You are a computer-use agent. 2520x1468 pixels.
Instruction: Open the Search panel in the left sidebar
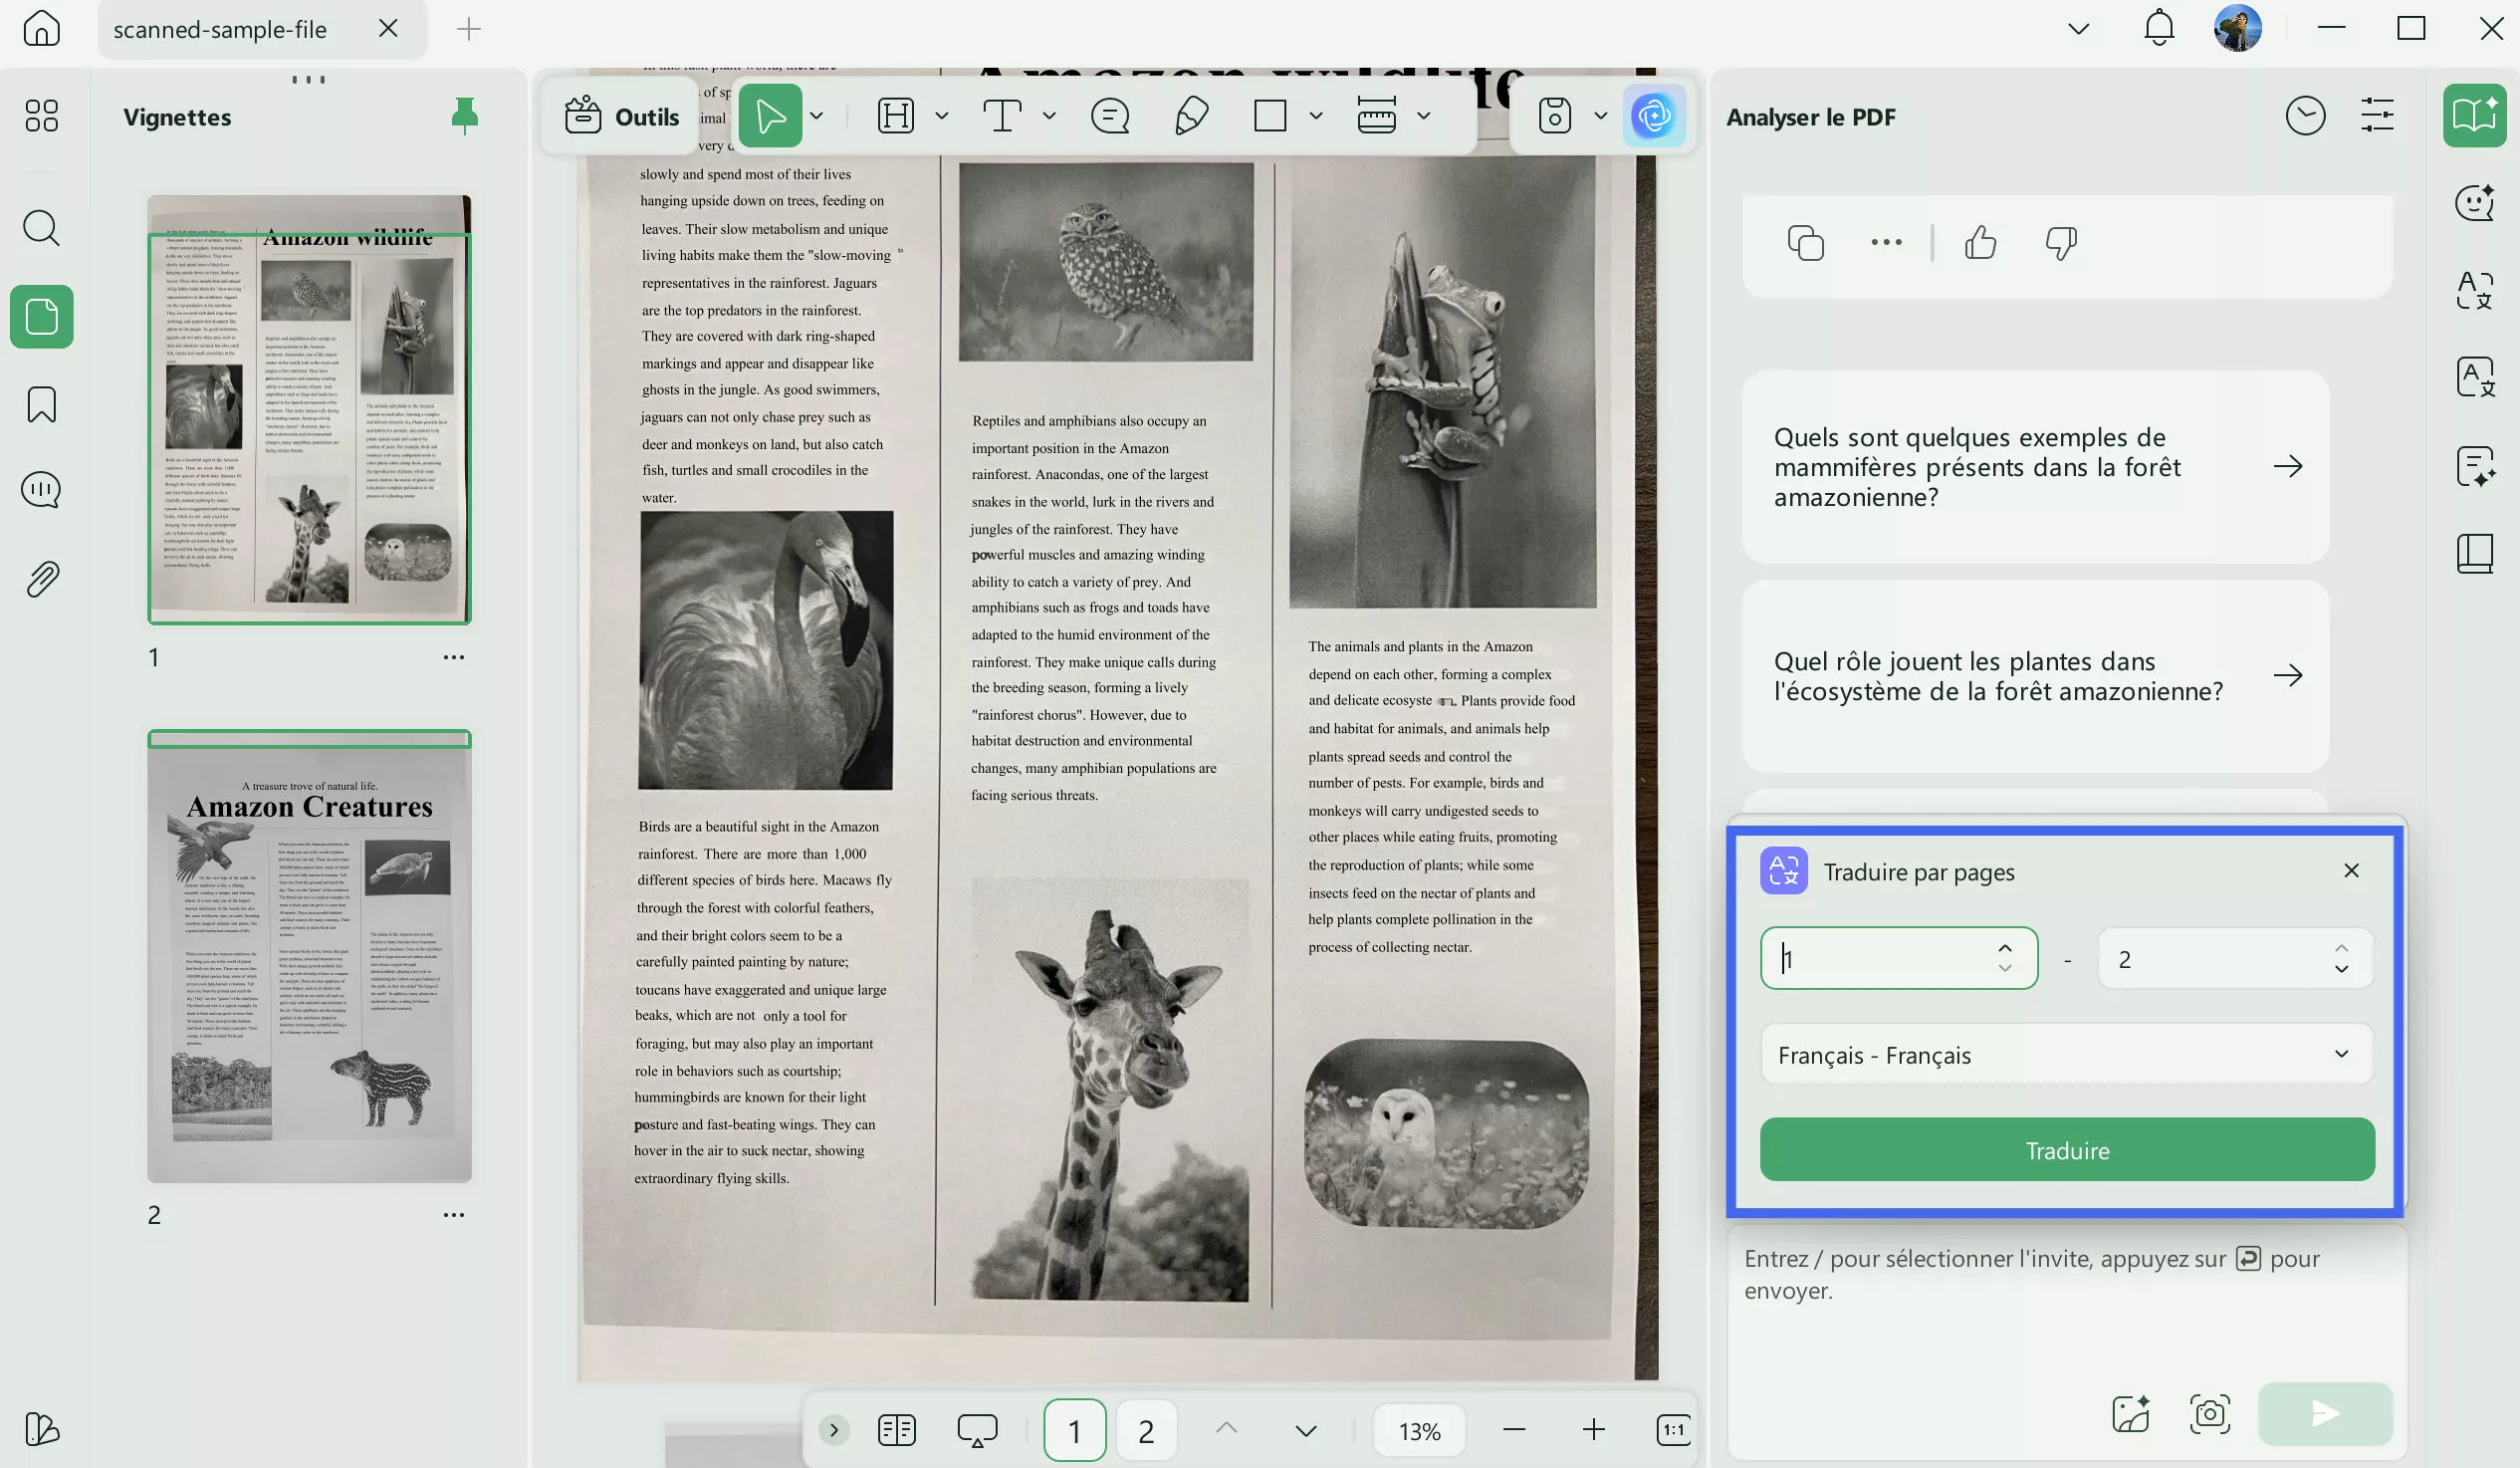click(x=41, y=228)
